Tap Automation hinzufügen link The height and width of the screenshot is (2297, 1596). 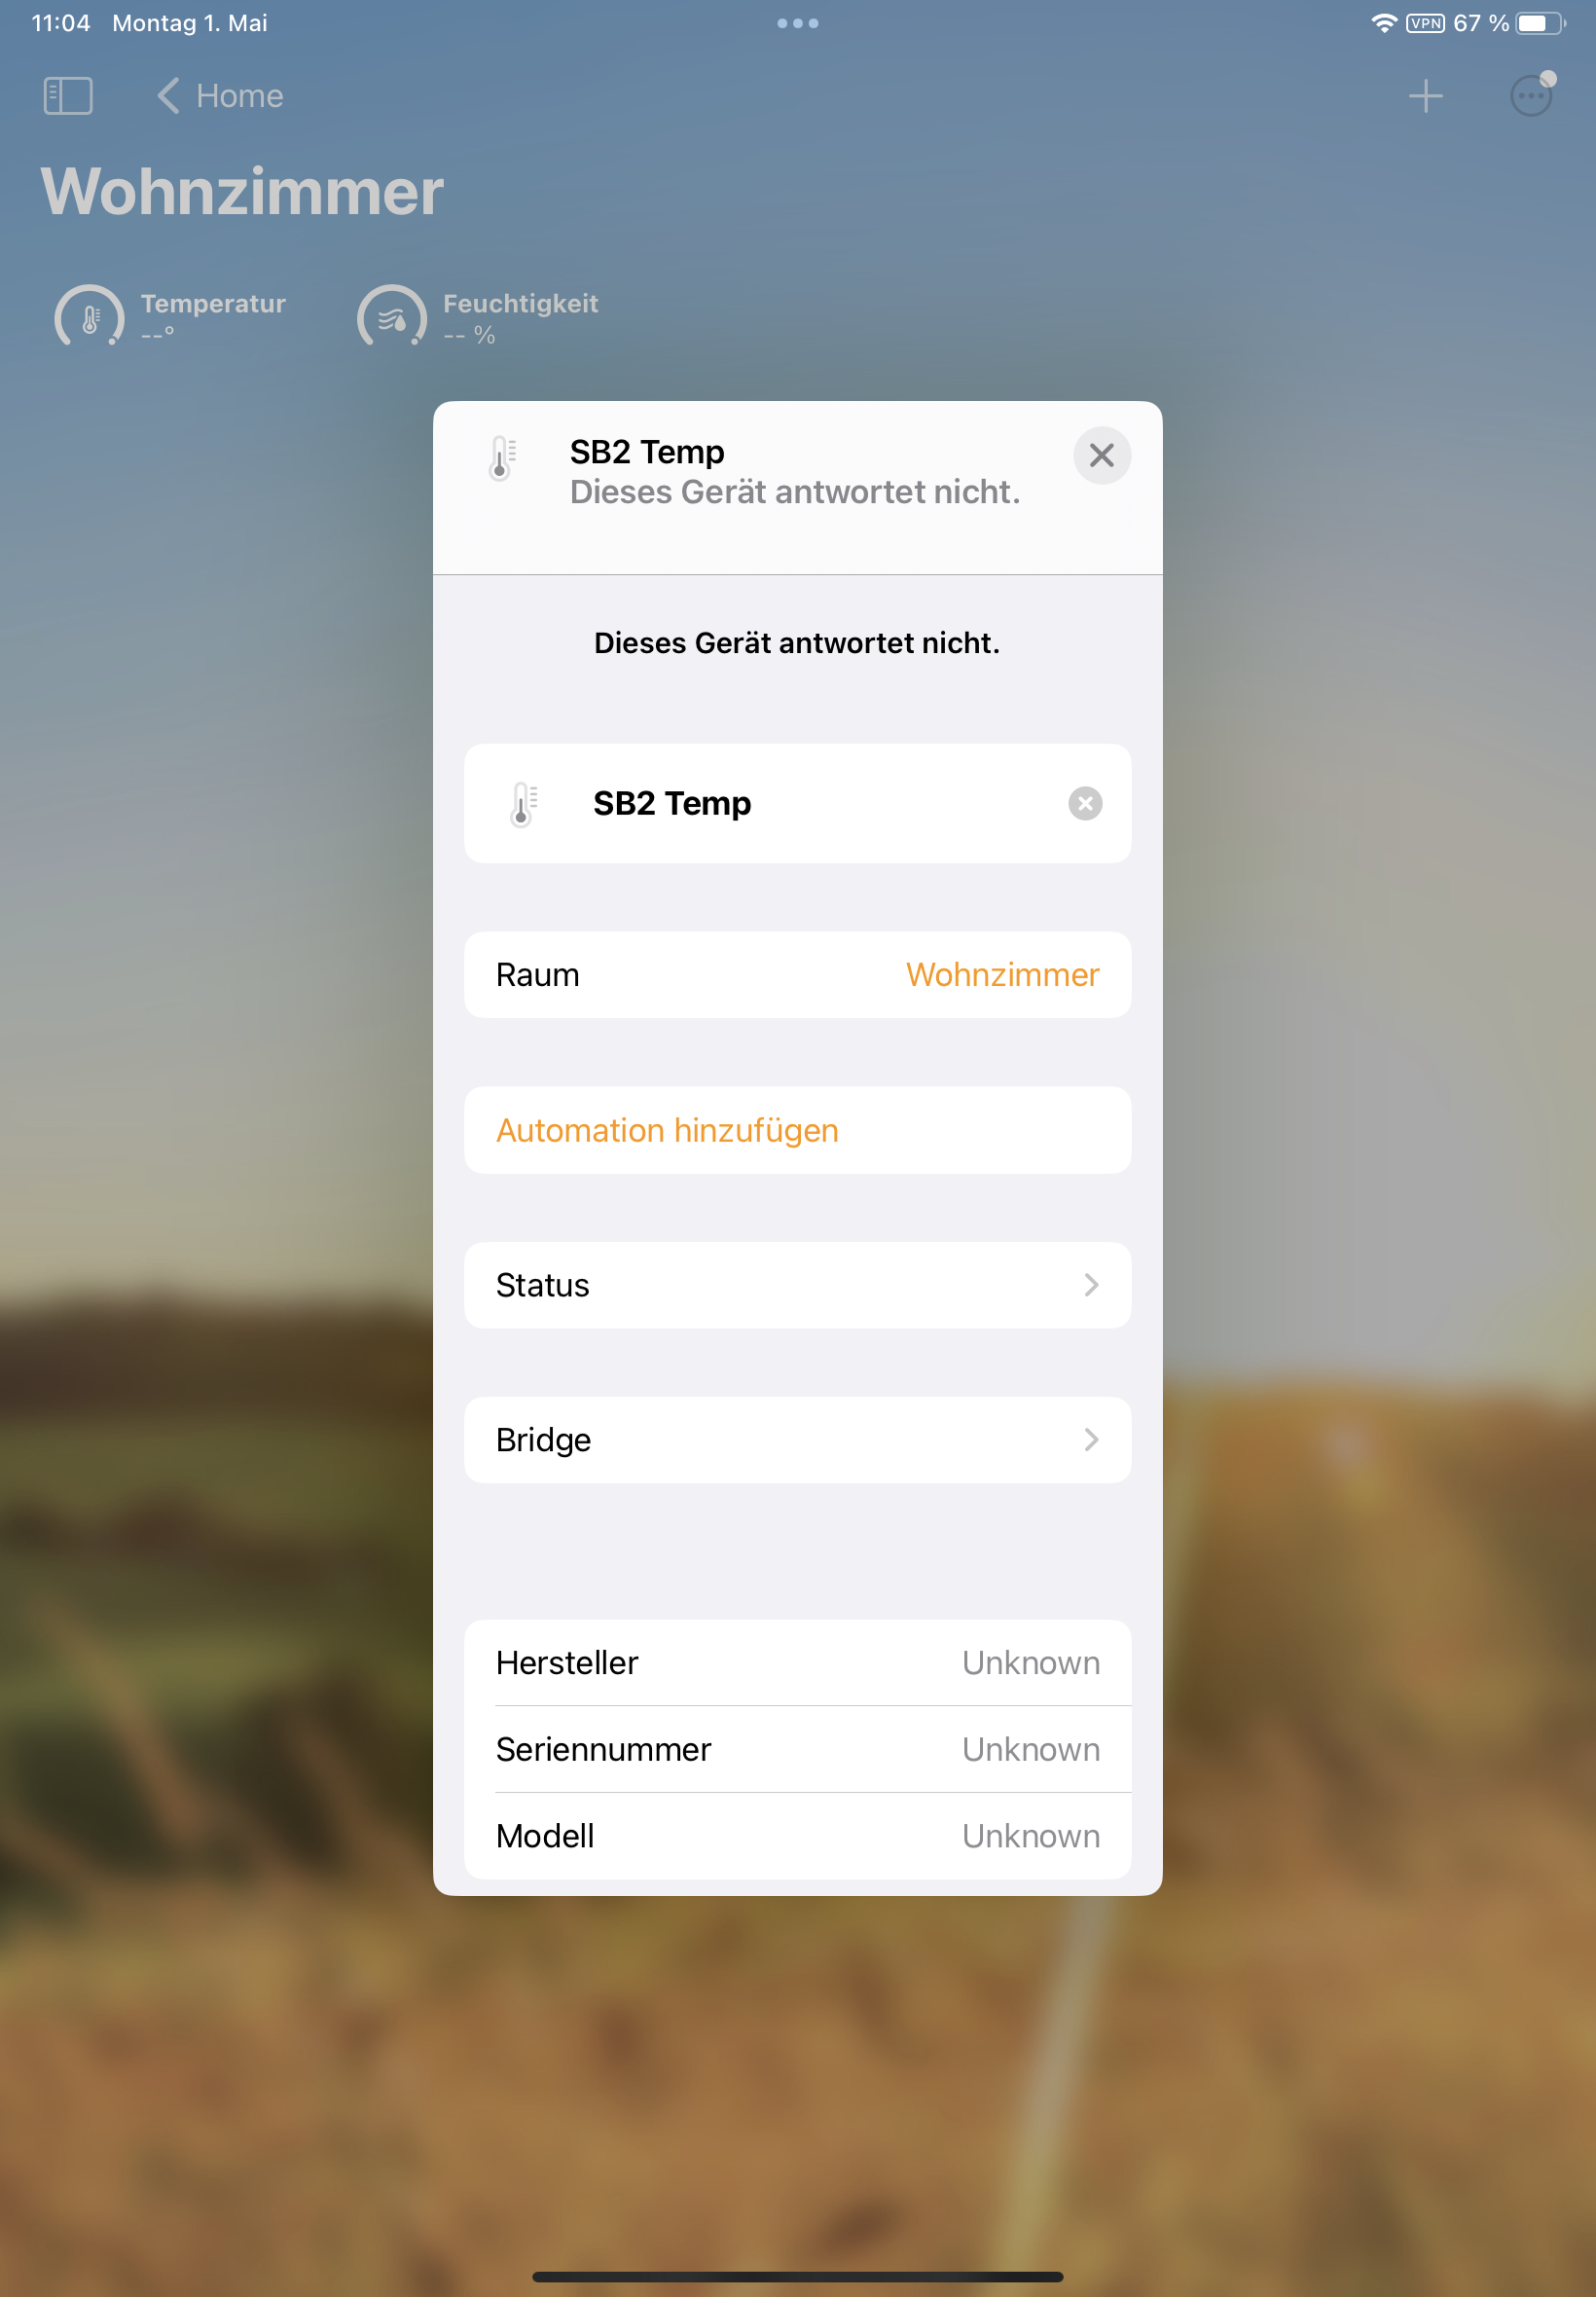(x=667, y=1130)
